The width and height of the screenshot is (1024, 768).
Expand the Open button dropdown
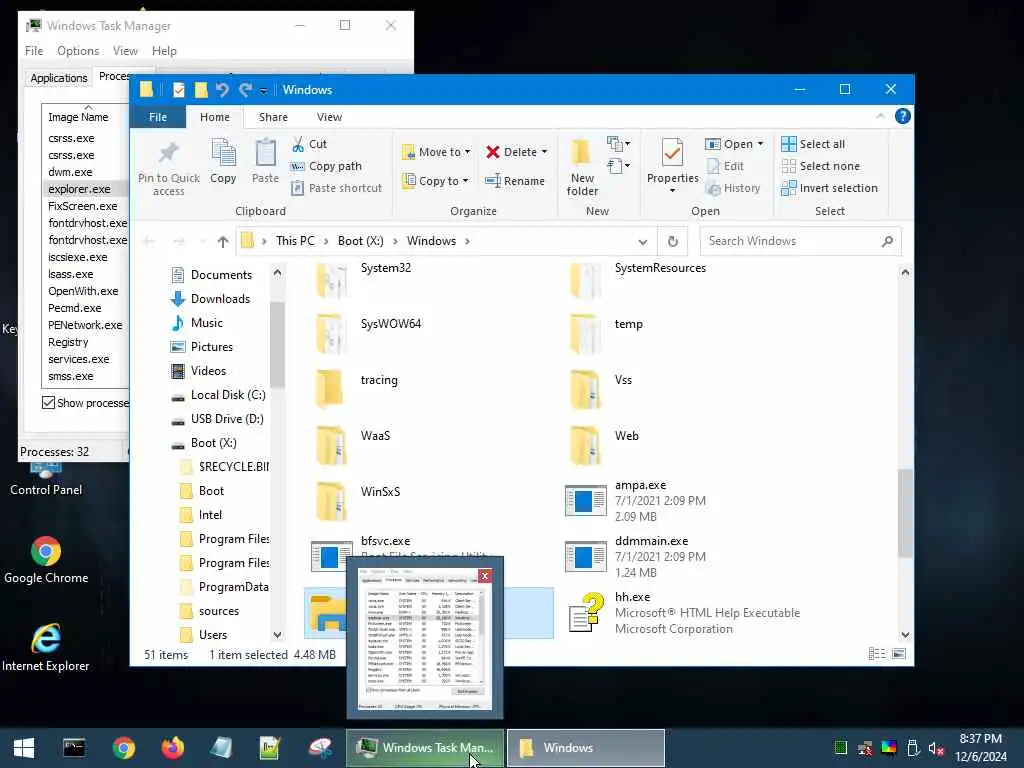[761, 144]
